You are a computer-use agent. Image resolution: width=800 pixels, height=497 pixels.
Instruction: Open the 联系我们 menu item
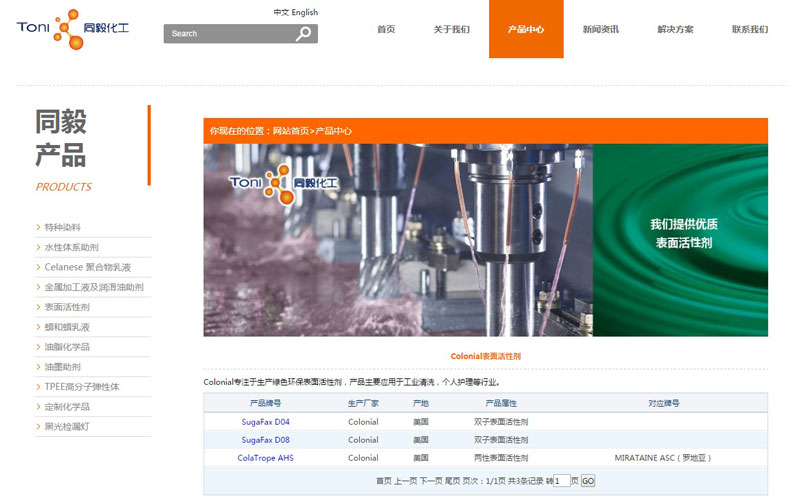click(x=749, y=29)
